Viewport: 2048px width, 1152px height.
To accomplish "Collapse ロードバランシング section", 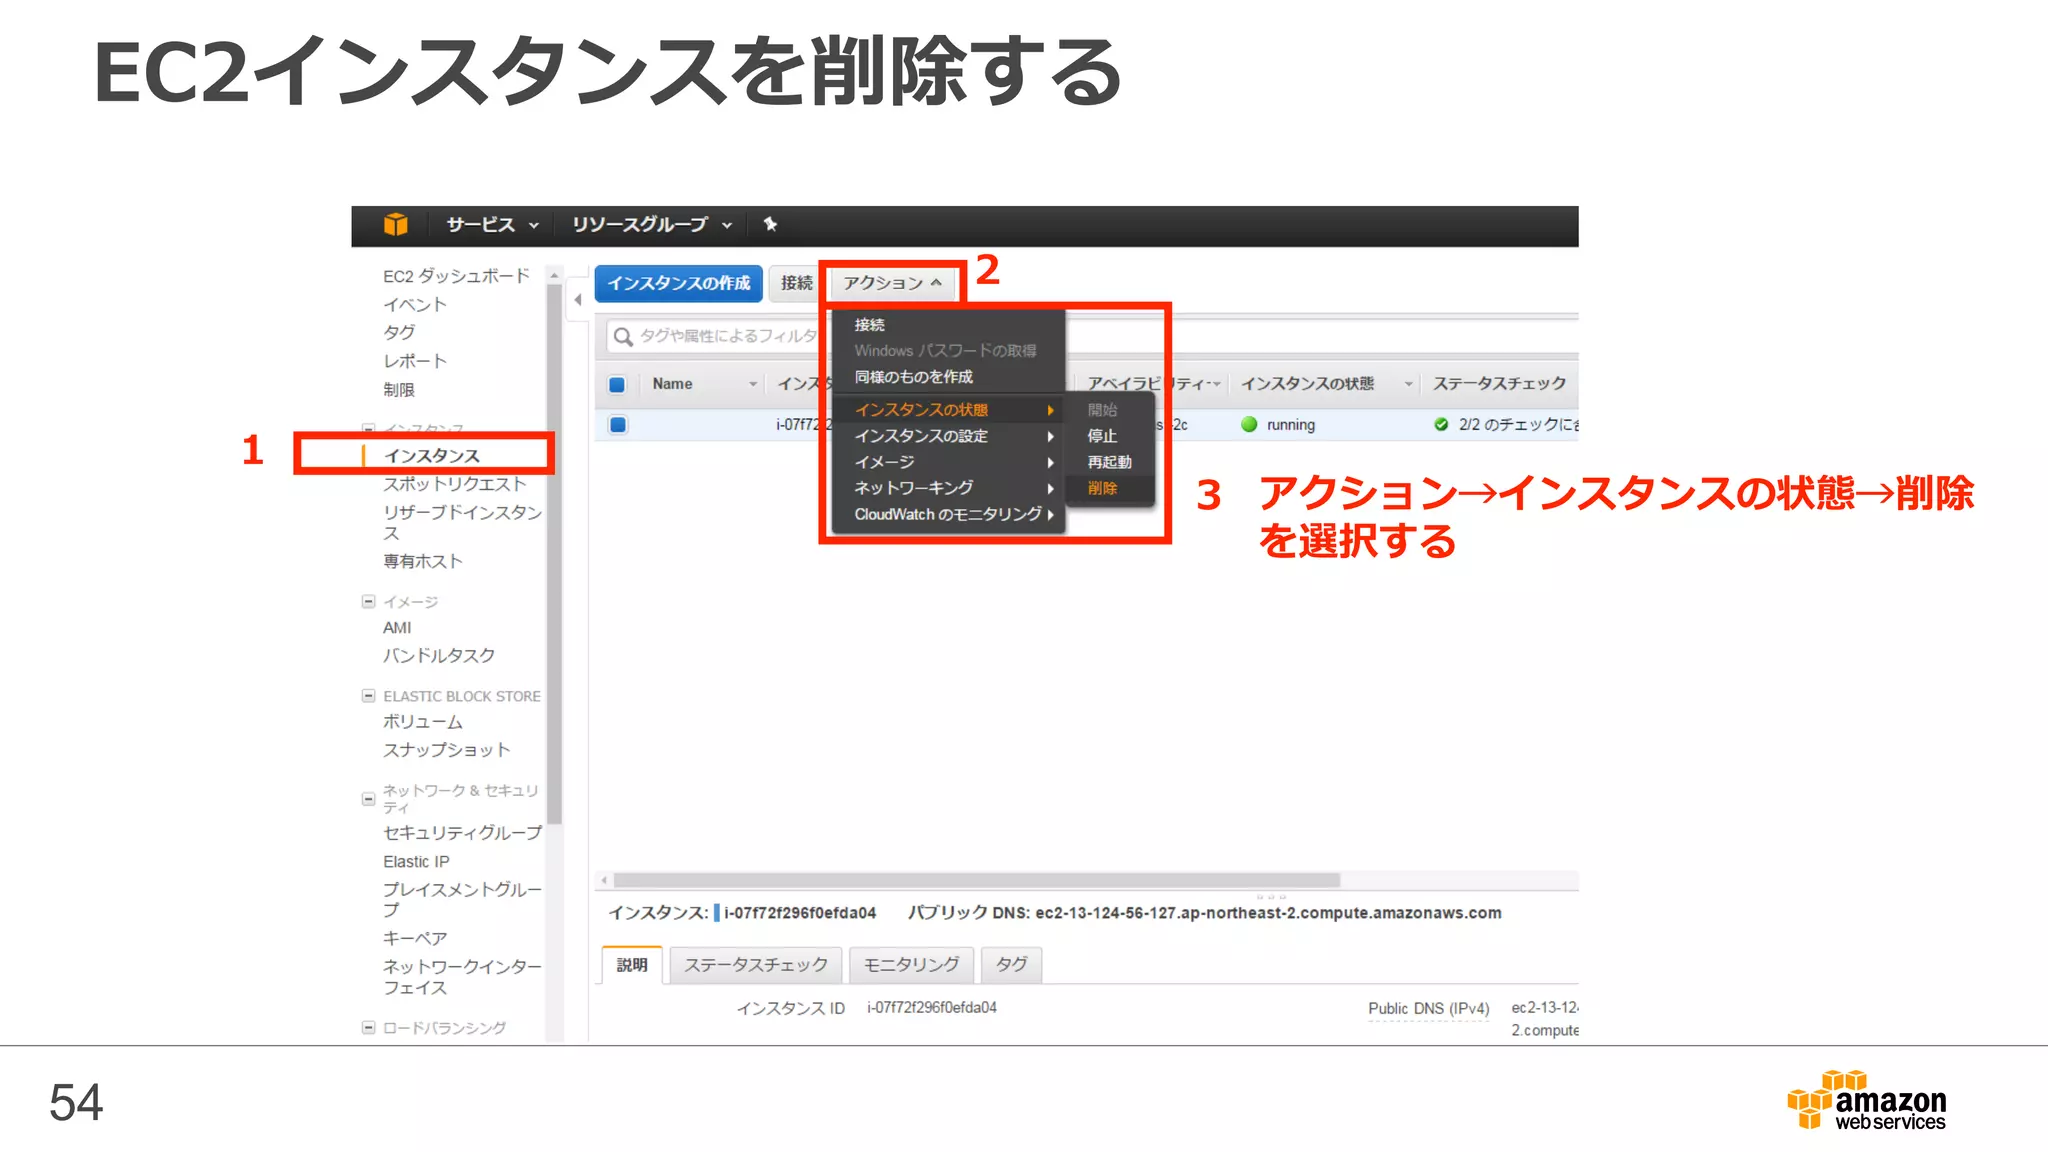I will point(368,1027).
